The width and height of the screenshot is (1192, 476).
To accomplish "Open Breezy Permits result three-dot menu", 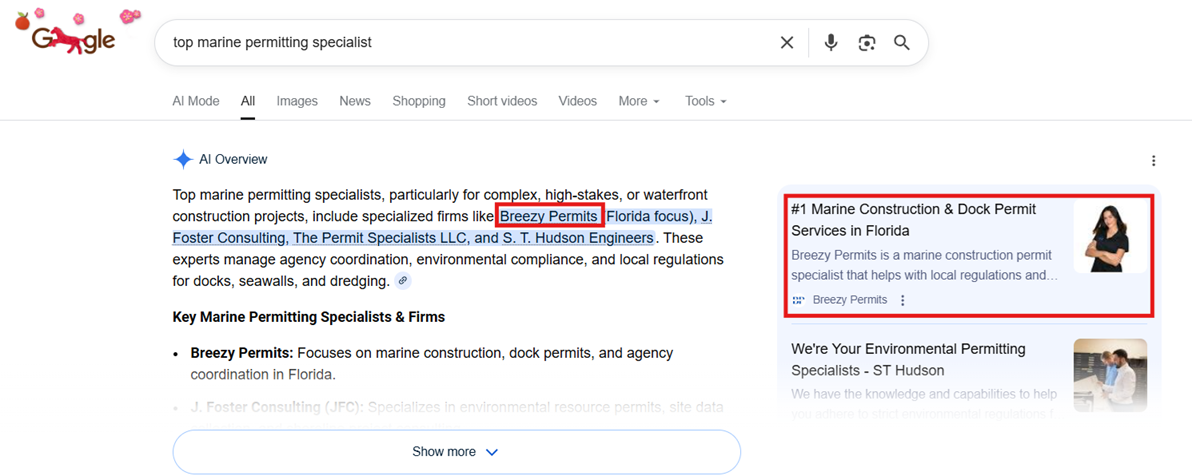I will click(903, 300).
